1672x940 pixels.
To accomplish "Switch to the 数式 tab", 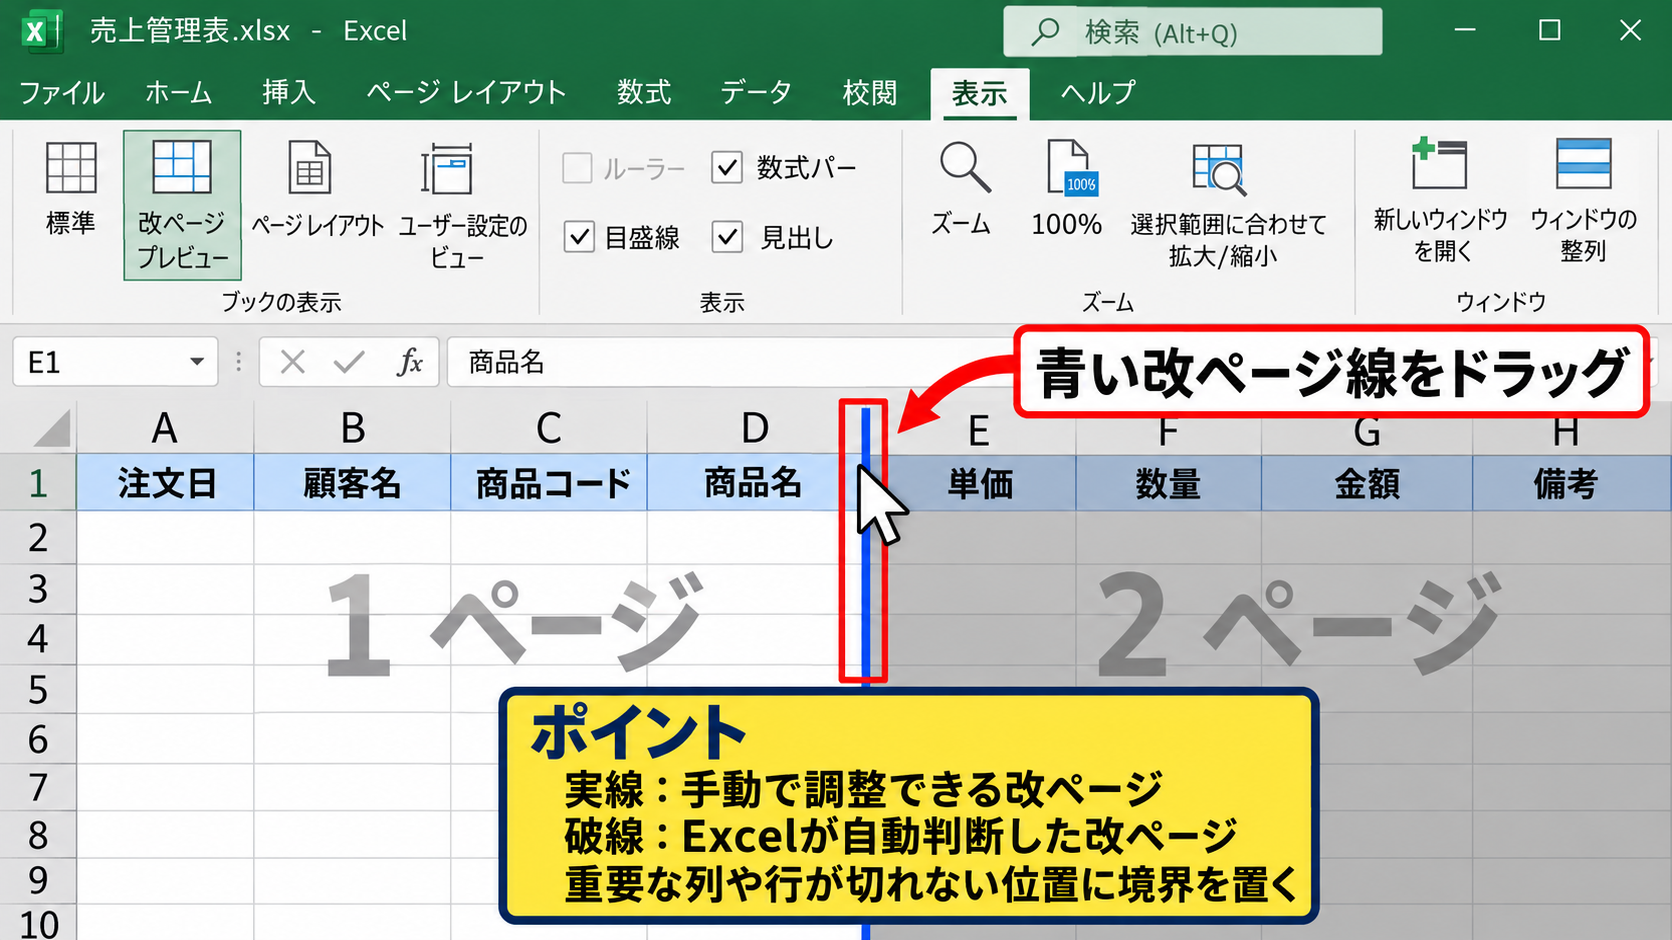I will pos(644,93).
